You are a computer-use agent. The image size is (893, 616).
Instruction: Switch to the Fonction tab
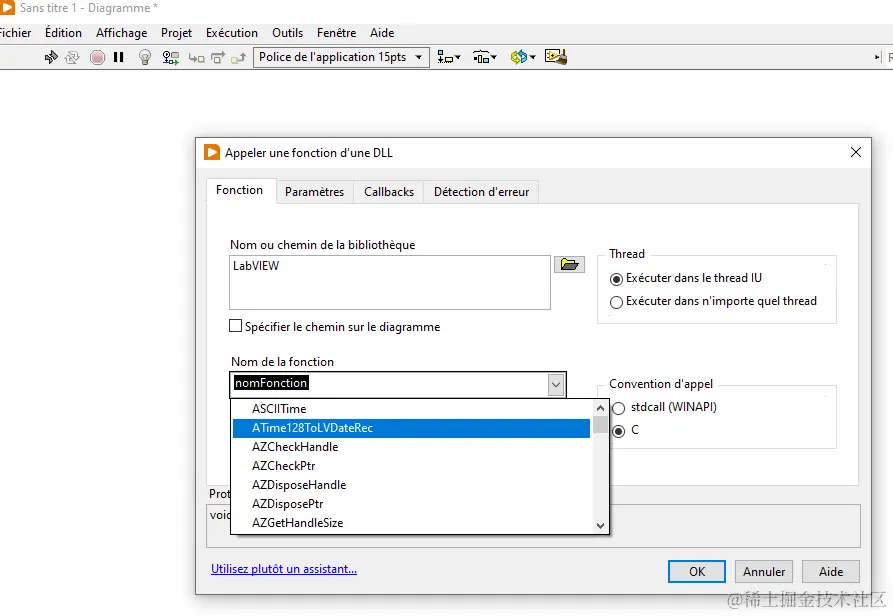[x=240, y=190]
